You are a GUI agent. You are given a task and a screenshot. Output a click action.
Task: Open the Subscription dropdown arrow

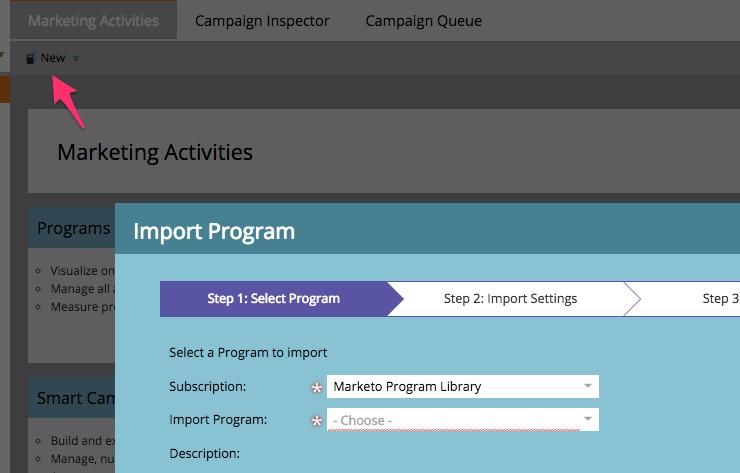coord(588,386)
